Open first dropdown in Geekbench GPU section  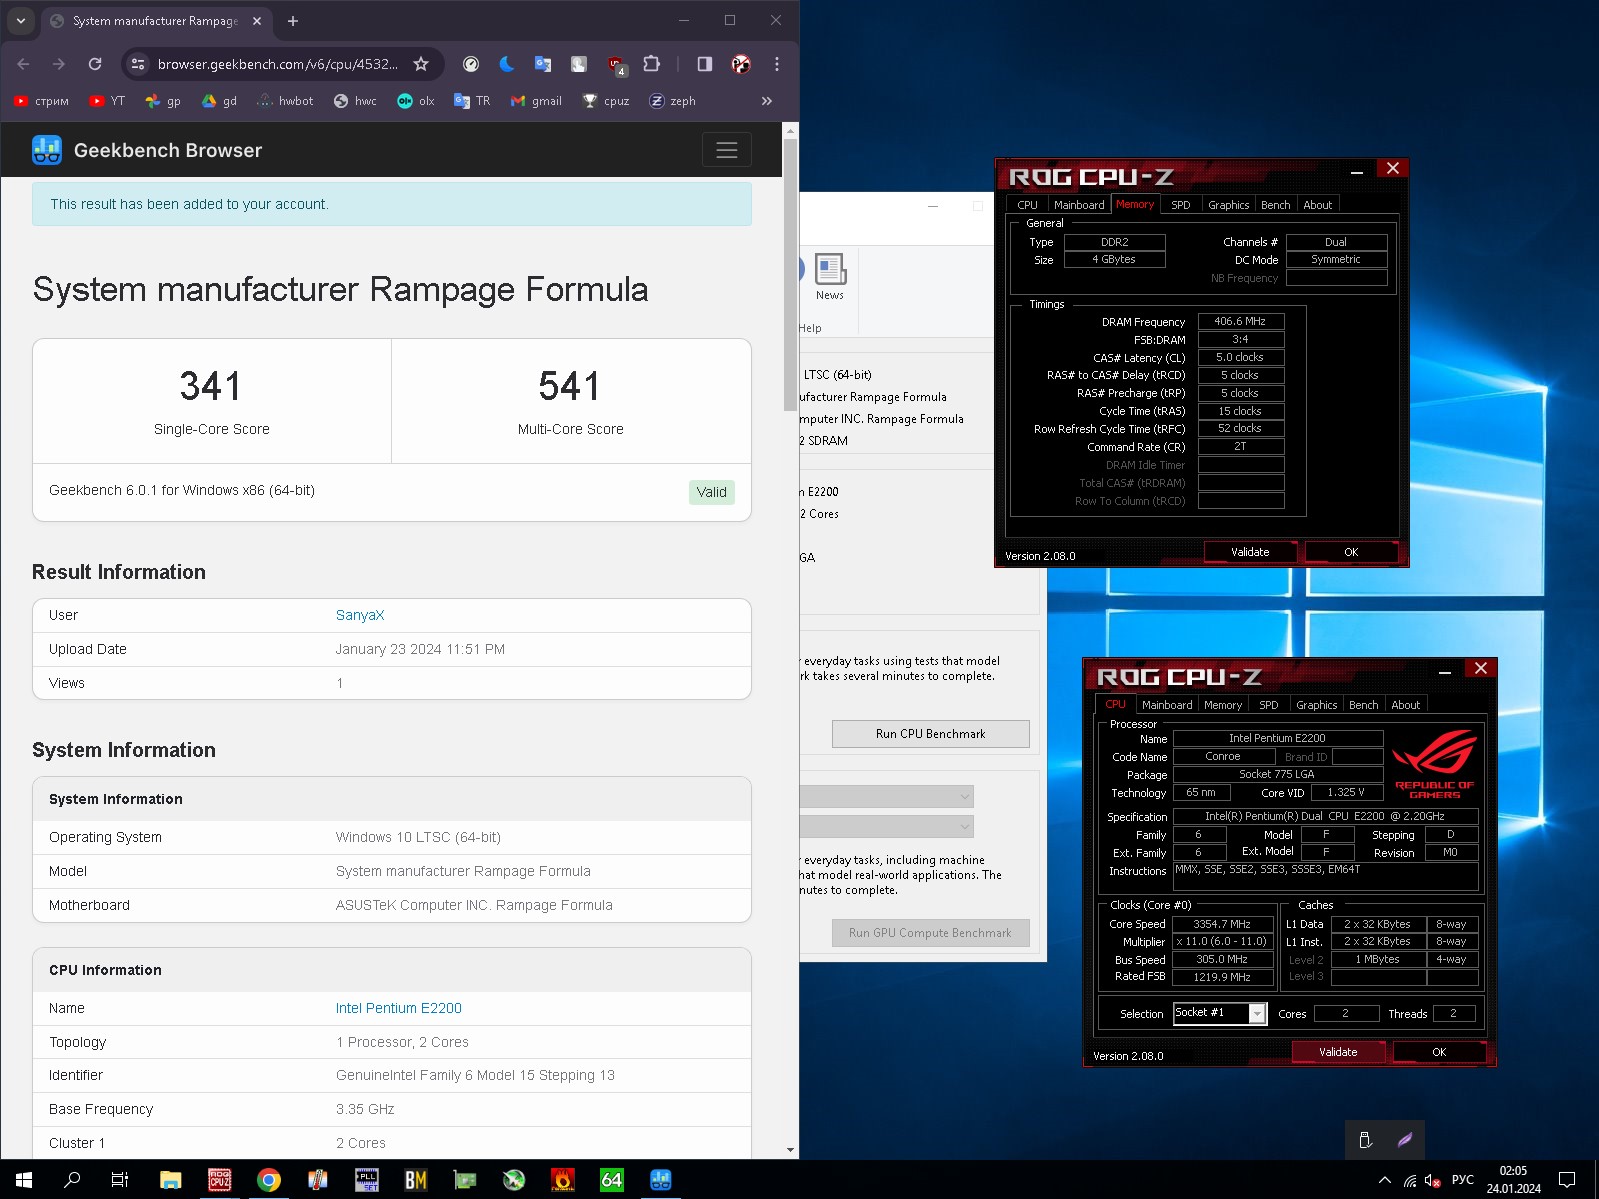click(886, 796)
